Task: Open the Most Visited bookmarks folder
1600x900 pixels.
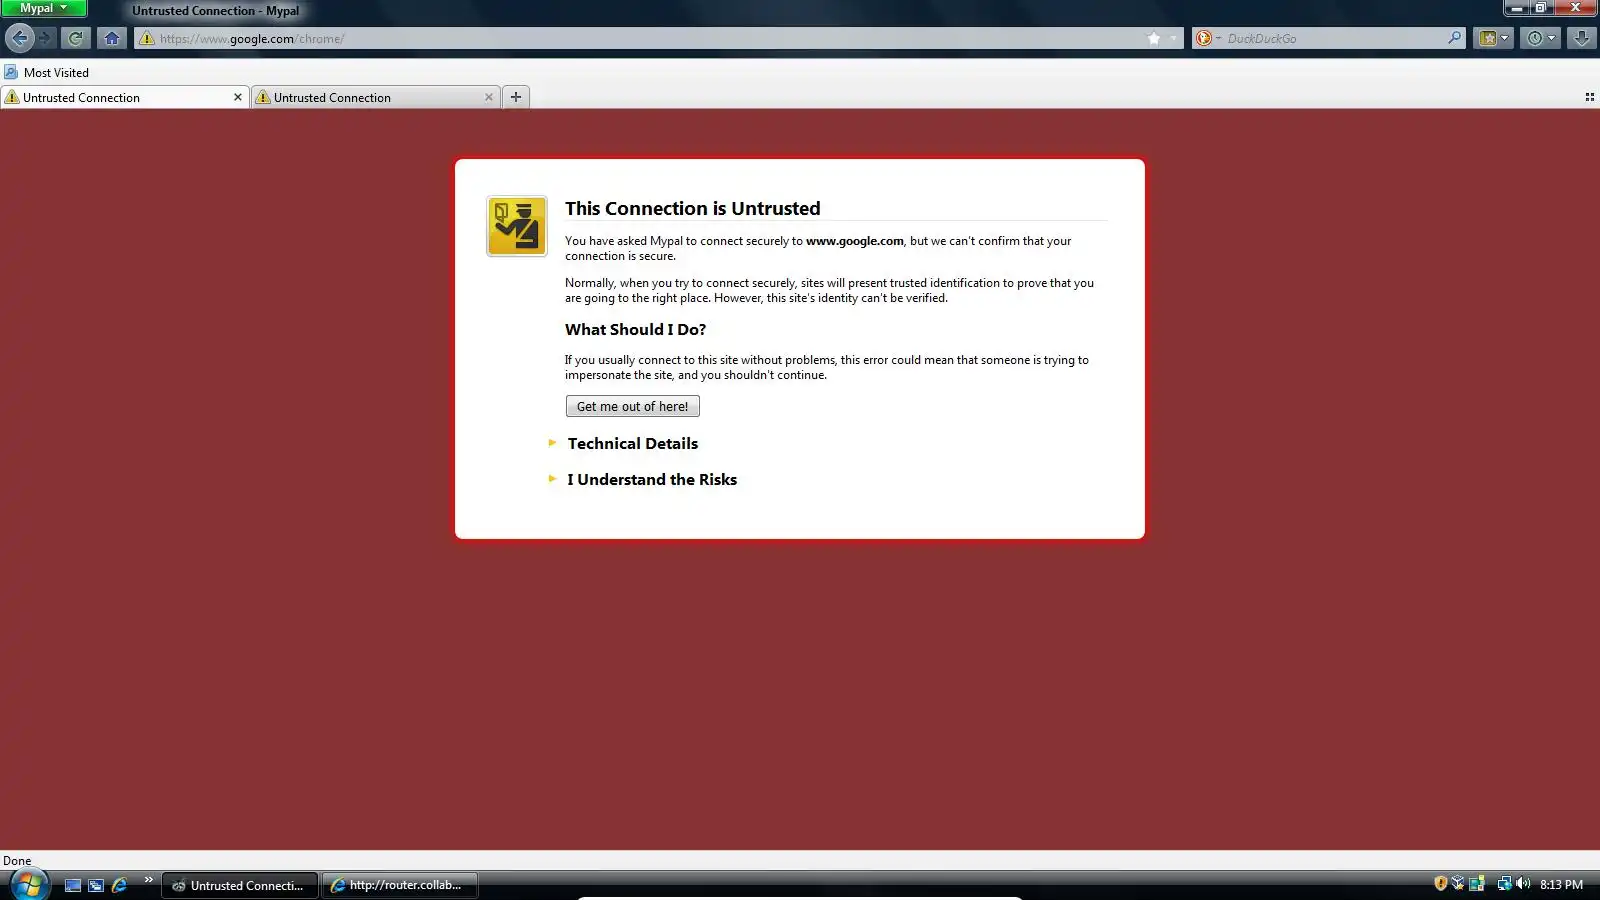Action: point(46,72)
